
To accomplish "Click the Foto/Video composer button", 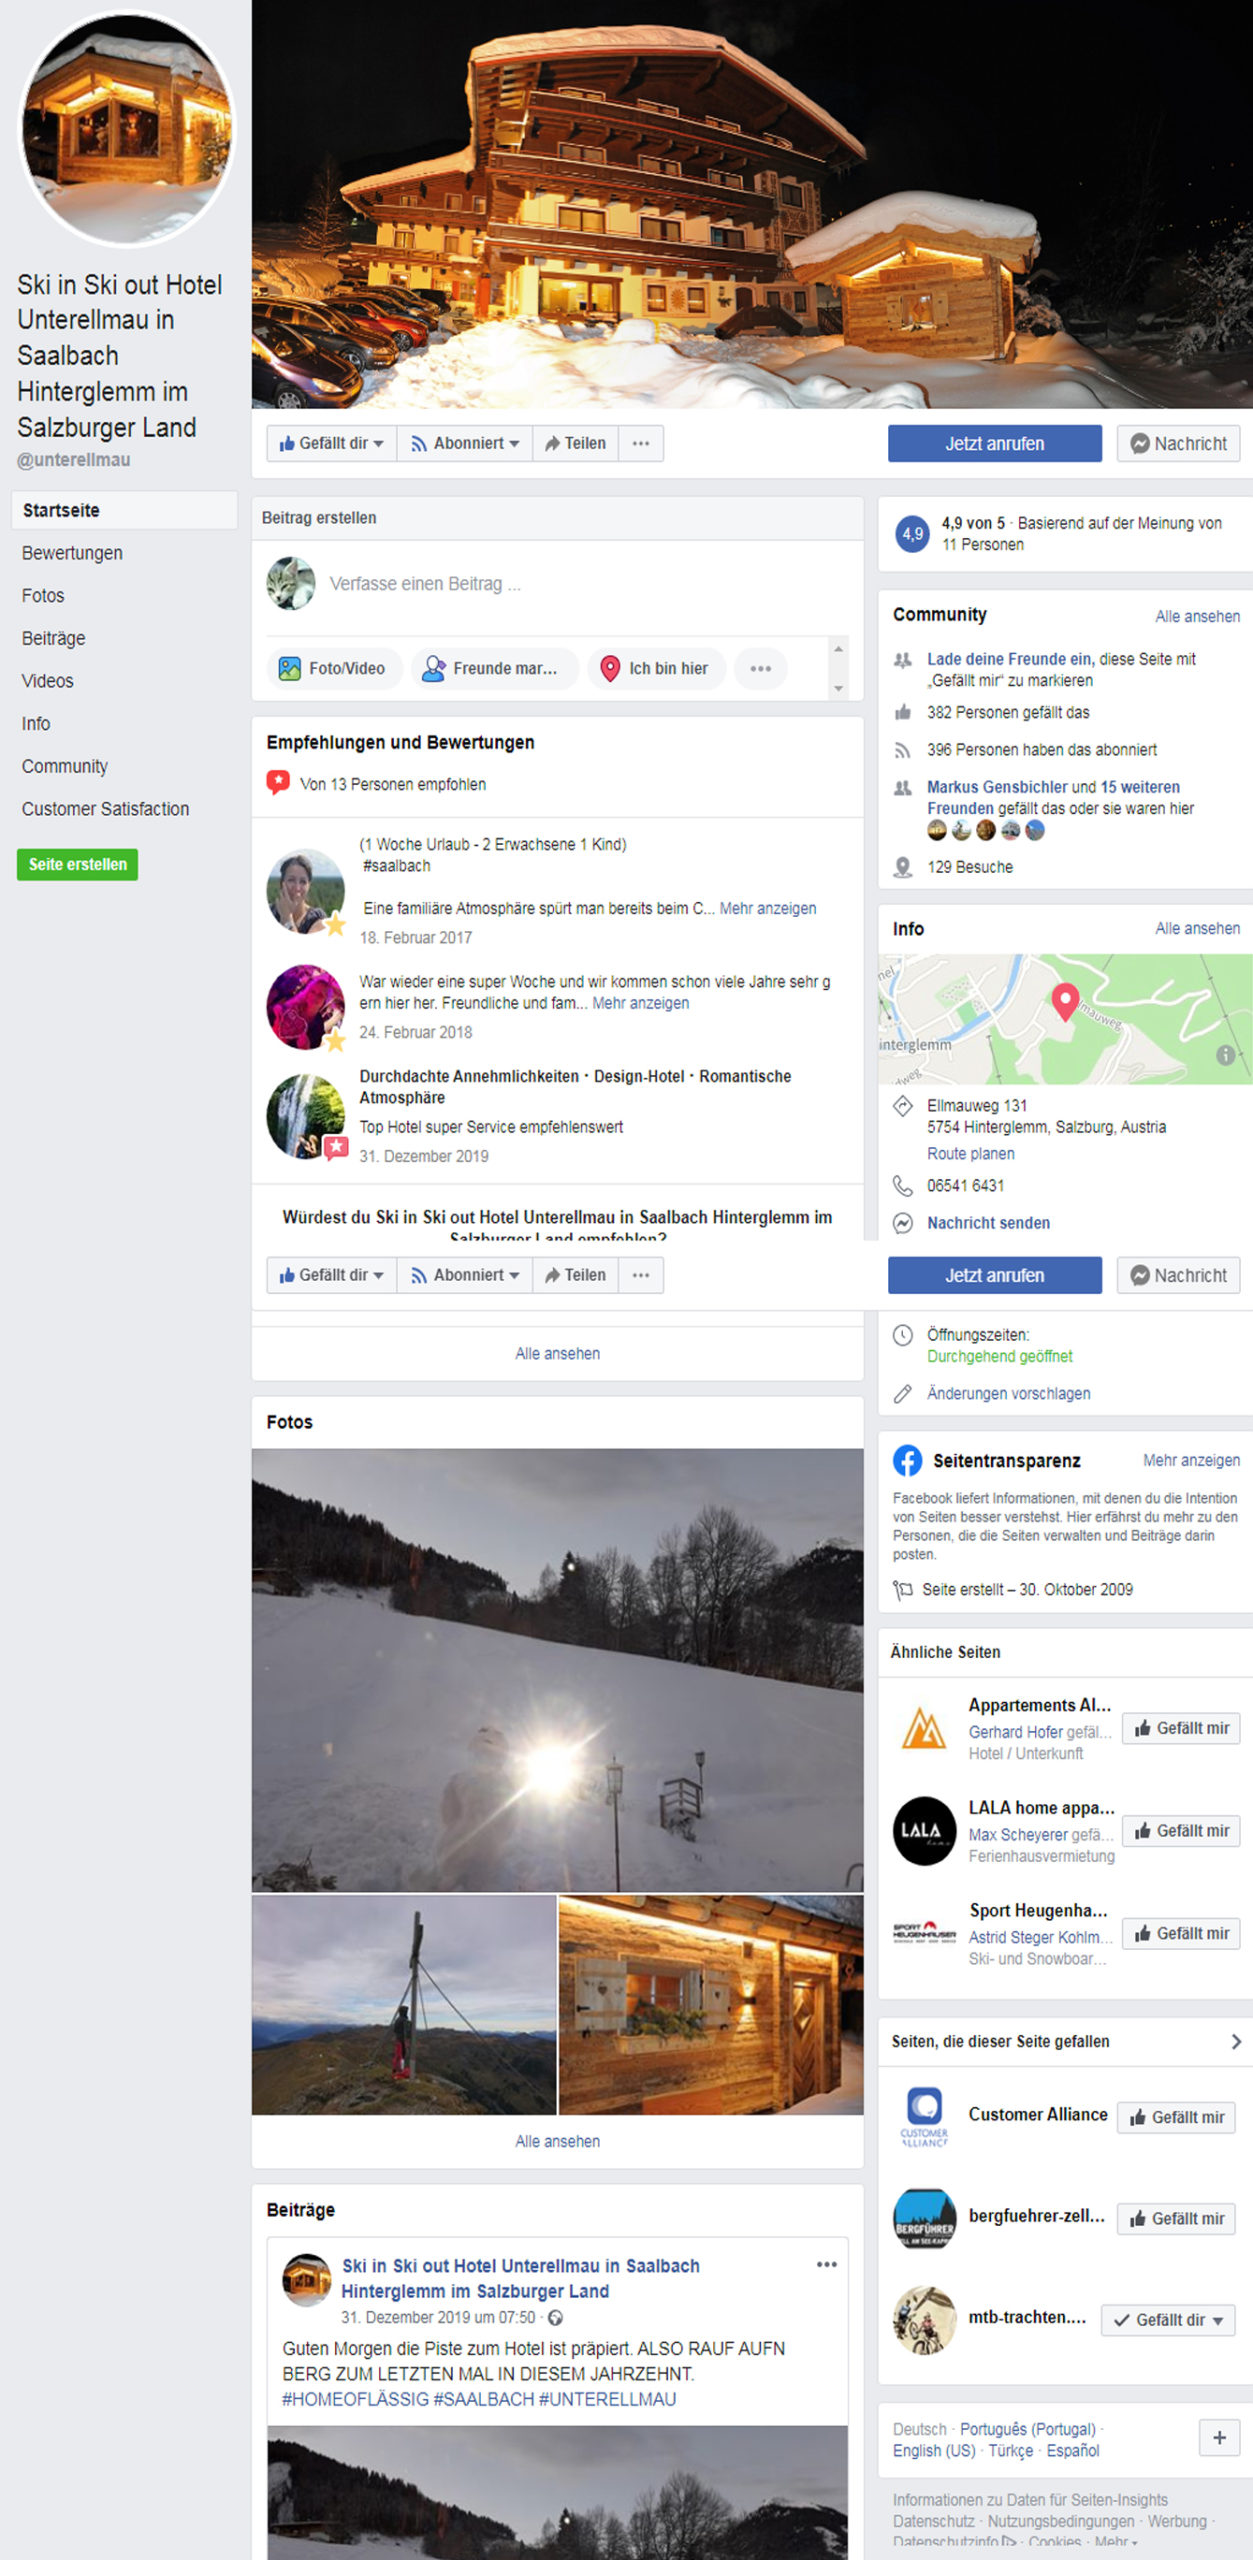I will [x=335, y=668].
